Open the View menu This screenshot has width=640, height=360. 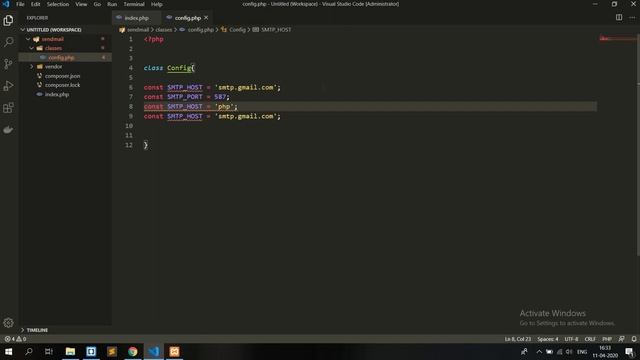tap(81, 4)
